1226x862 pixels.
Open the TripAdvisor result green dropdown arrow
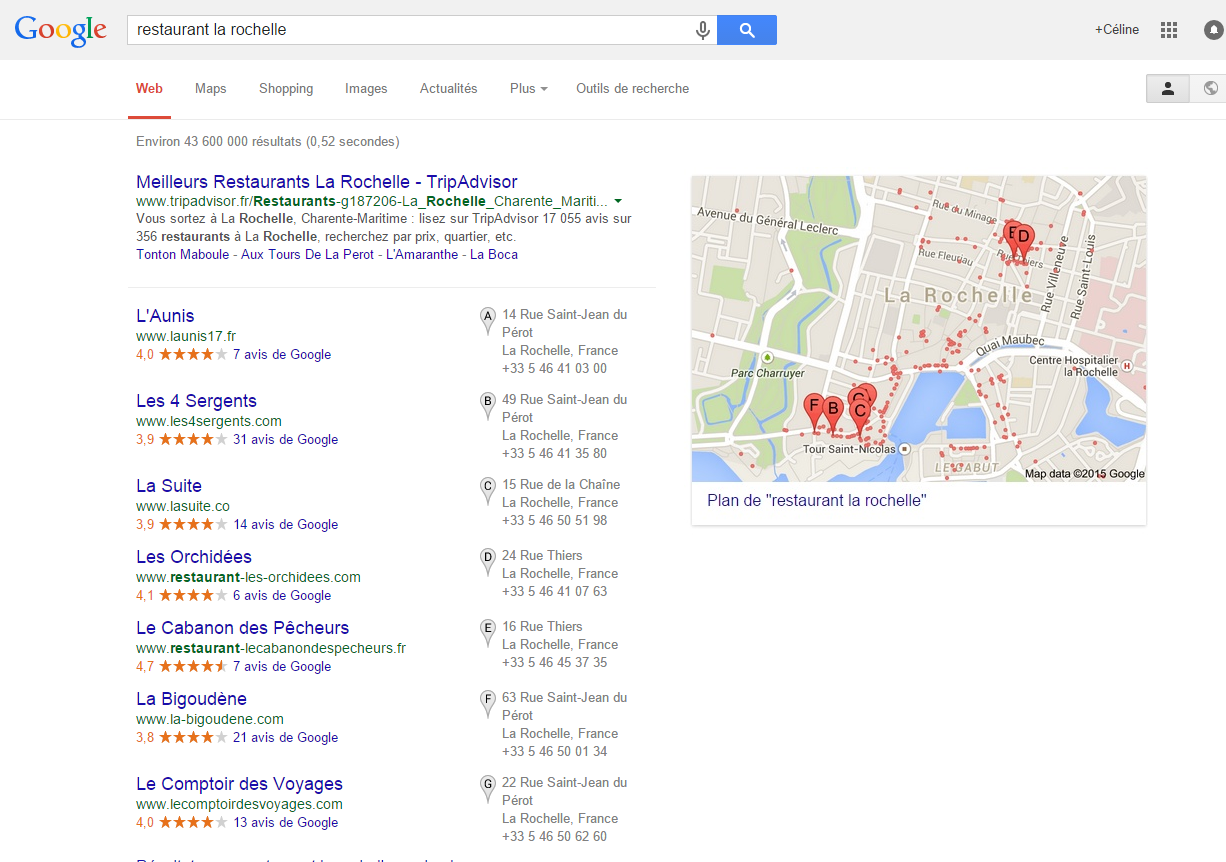[x=618, y=201]
